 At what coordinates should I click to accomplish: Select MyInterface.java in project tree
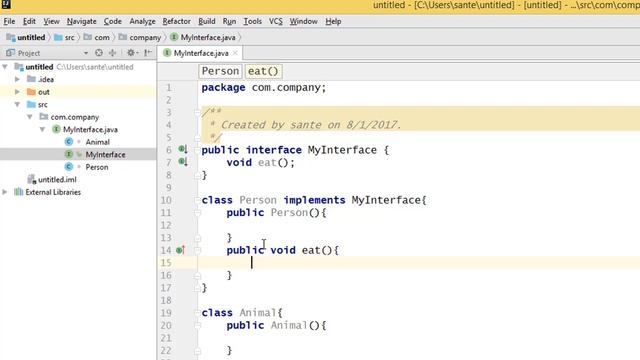pos(85,129)
